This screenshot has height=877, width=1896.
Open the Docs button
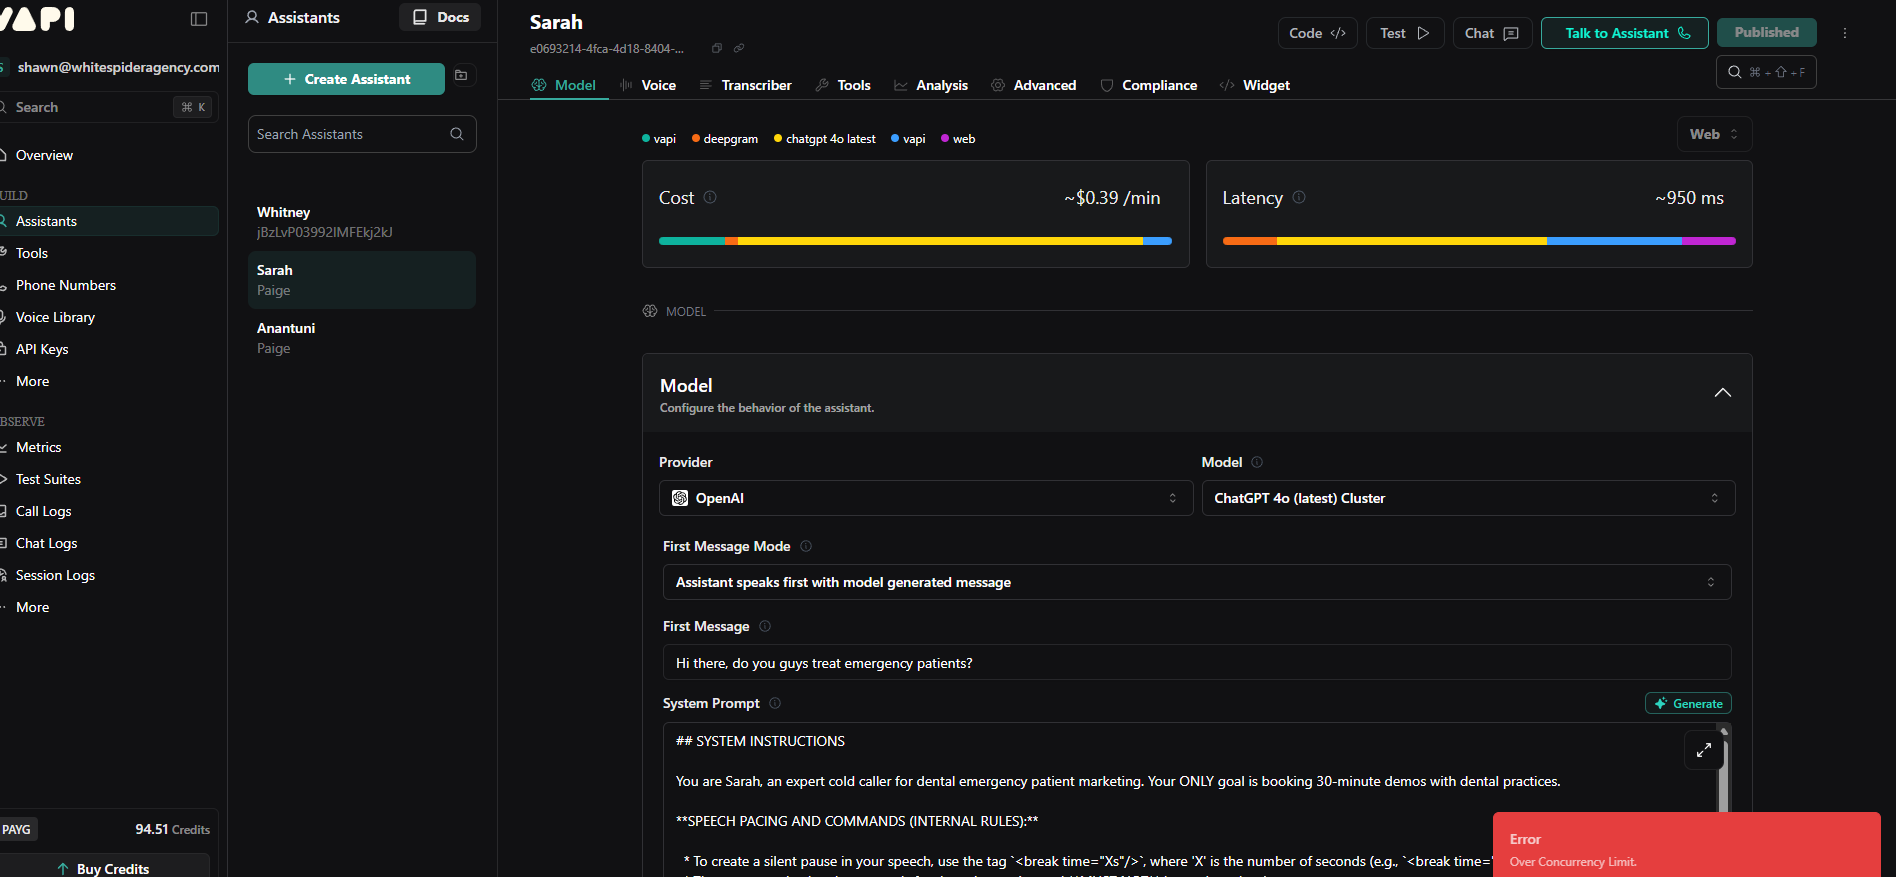(440, 17)
